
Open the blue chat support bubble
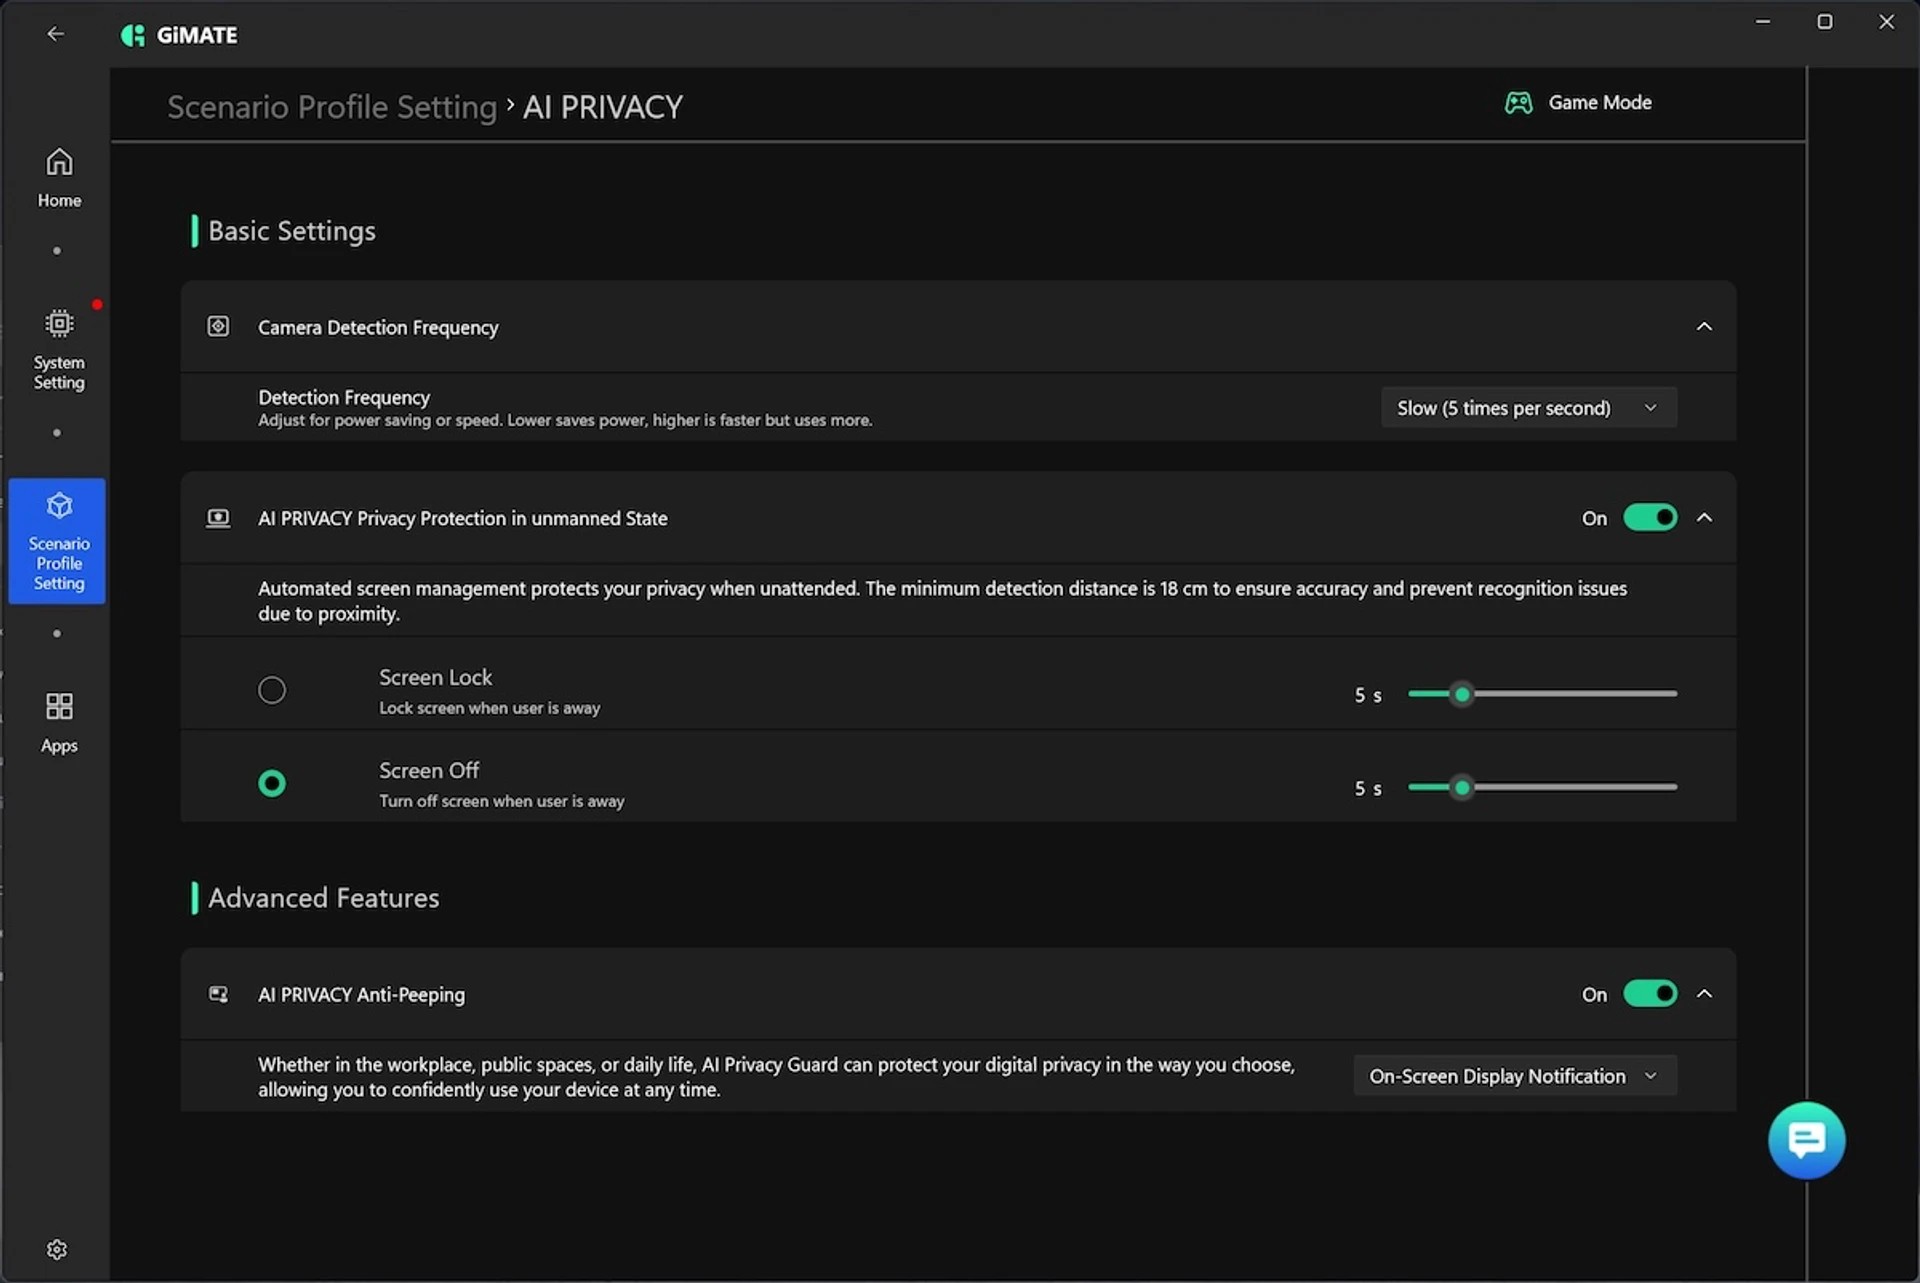click(x=1805, y=1139)
